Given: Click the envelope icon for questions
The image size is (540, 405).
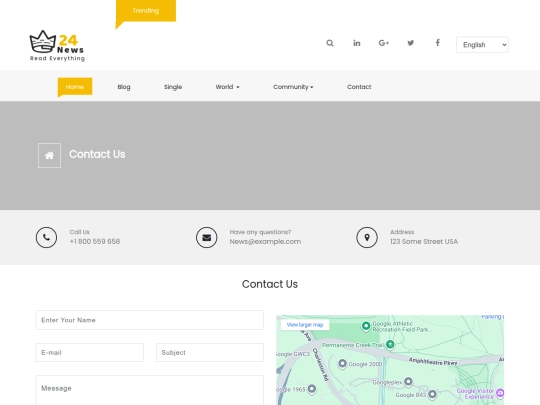Looking at the screenshot, I should [207, 237].
